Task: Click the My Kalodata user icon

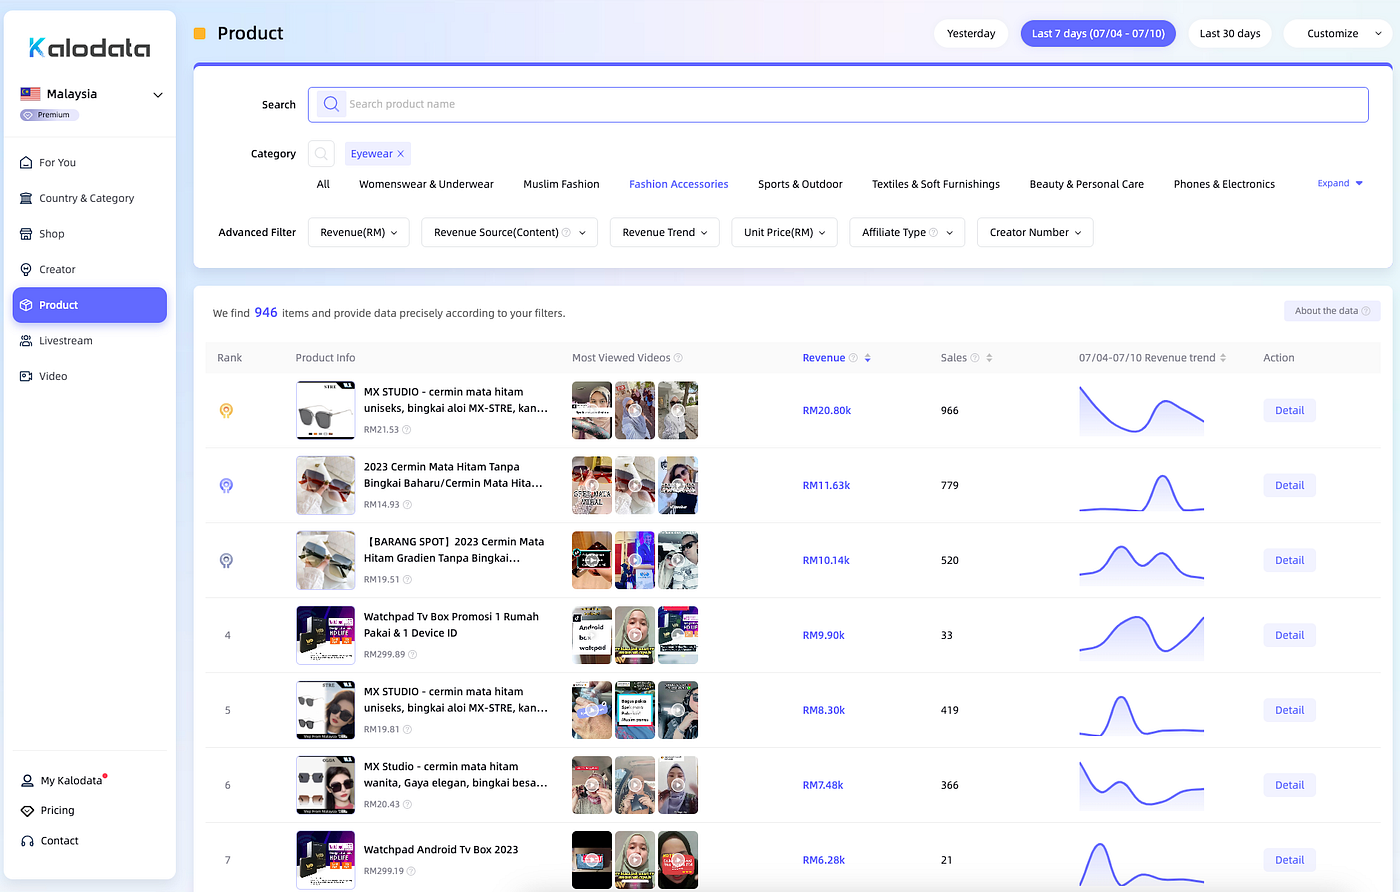Action: point(27,781)
